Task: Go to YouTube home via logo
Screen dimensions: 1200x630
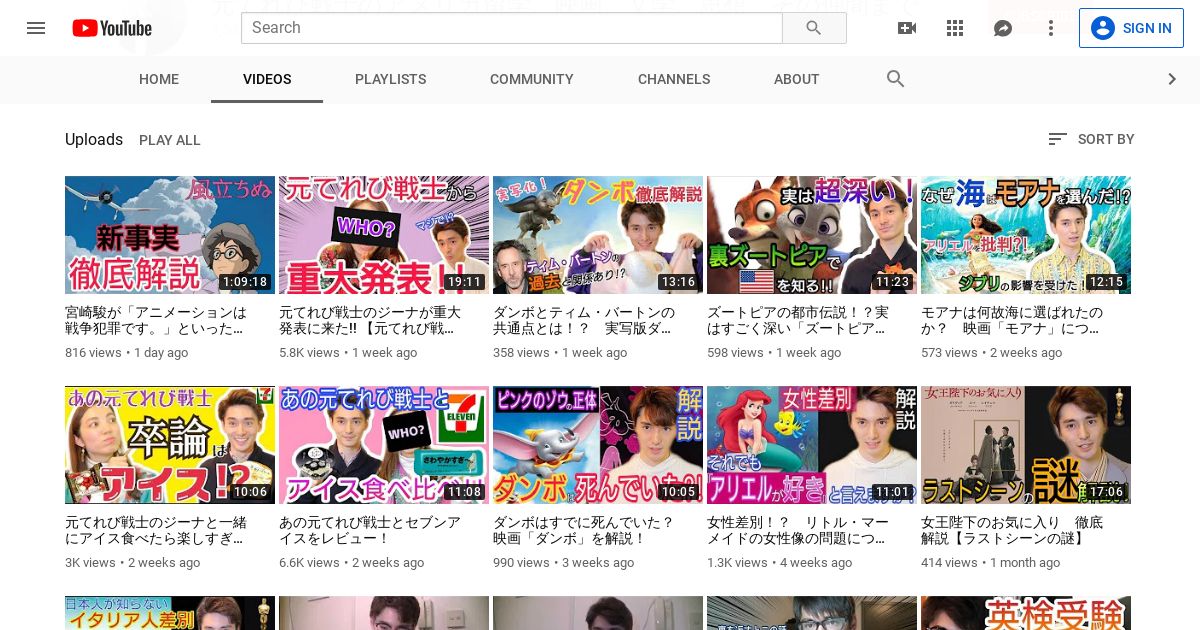Action: tap(112, 28)
